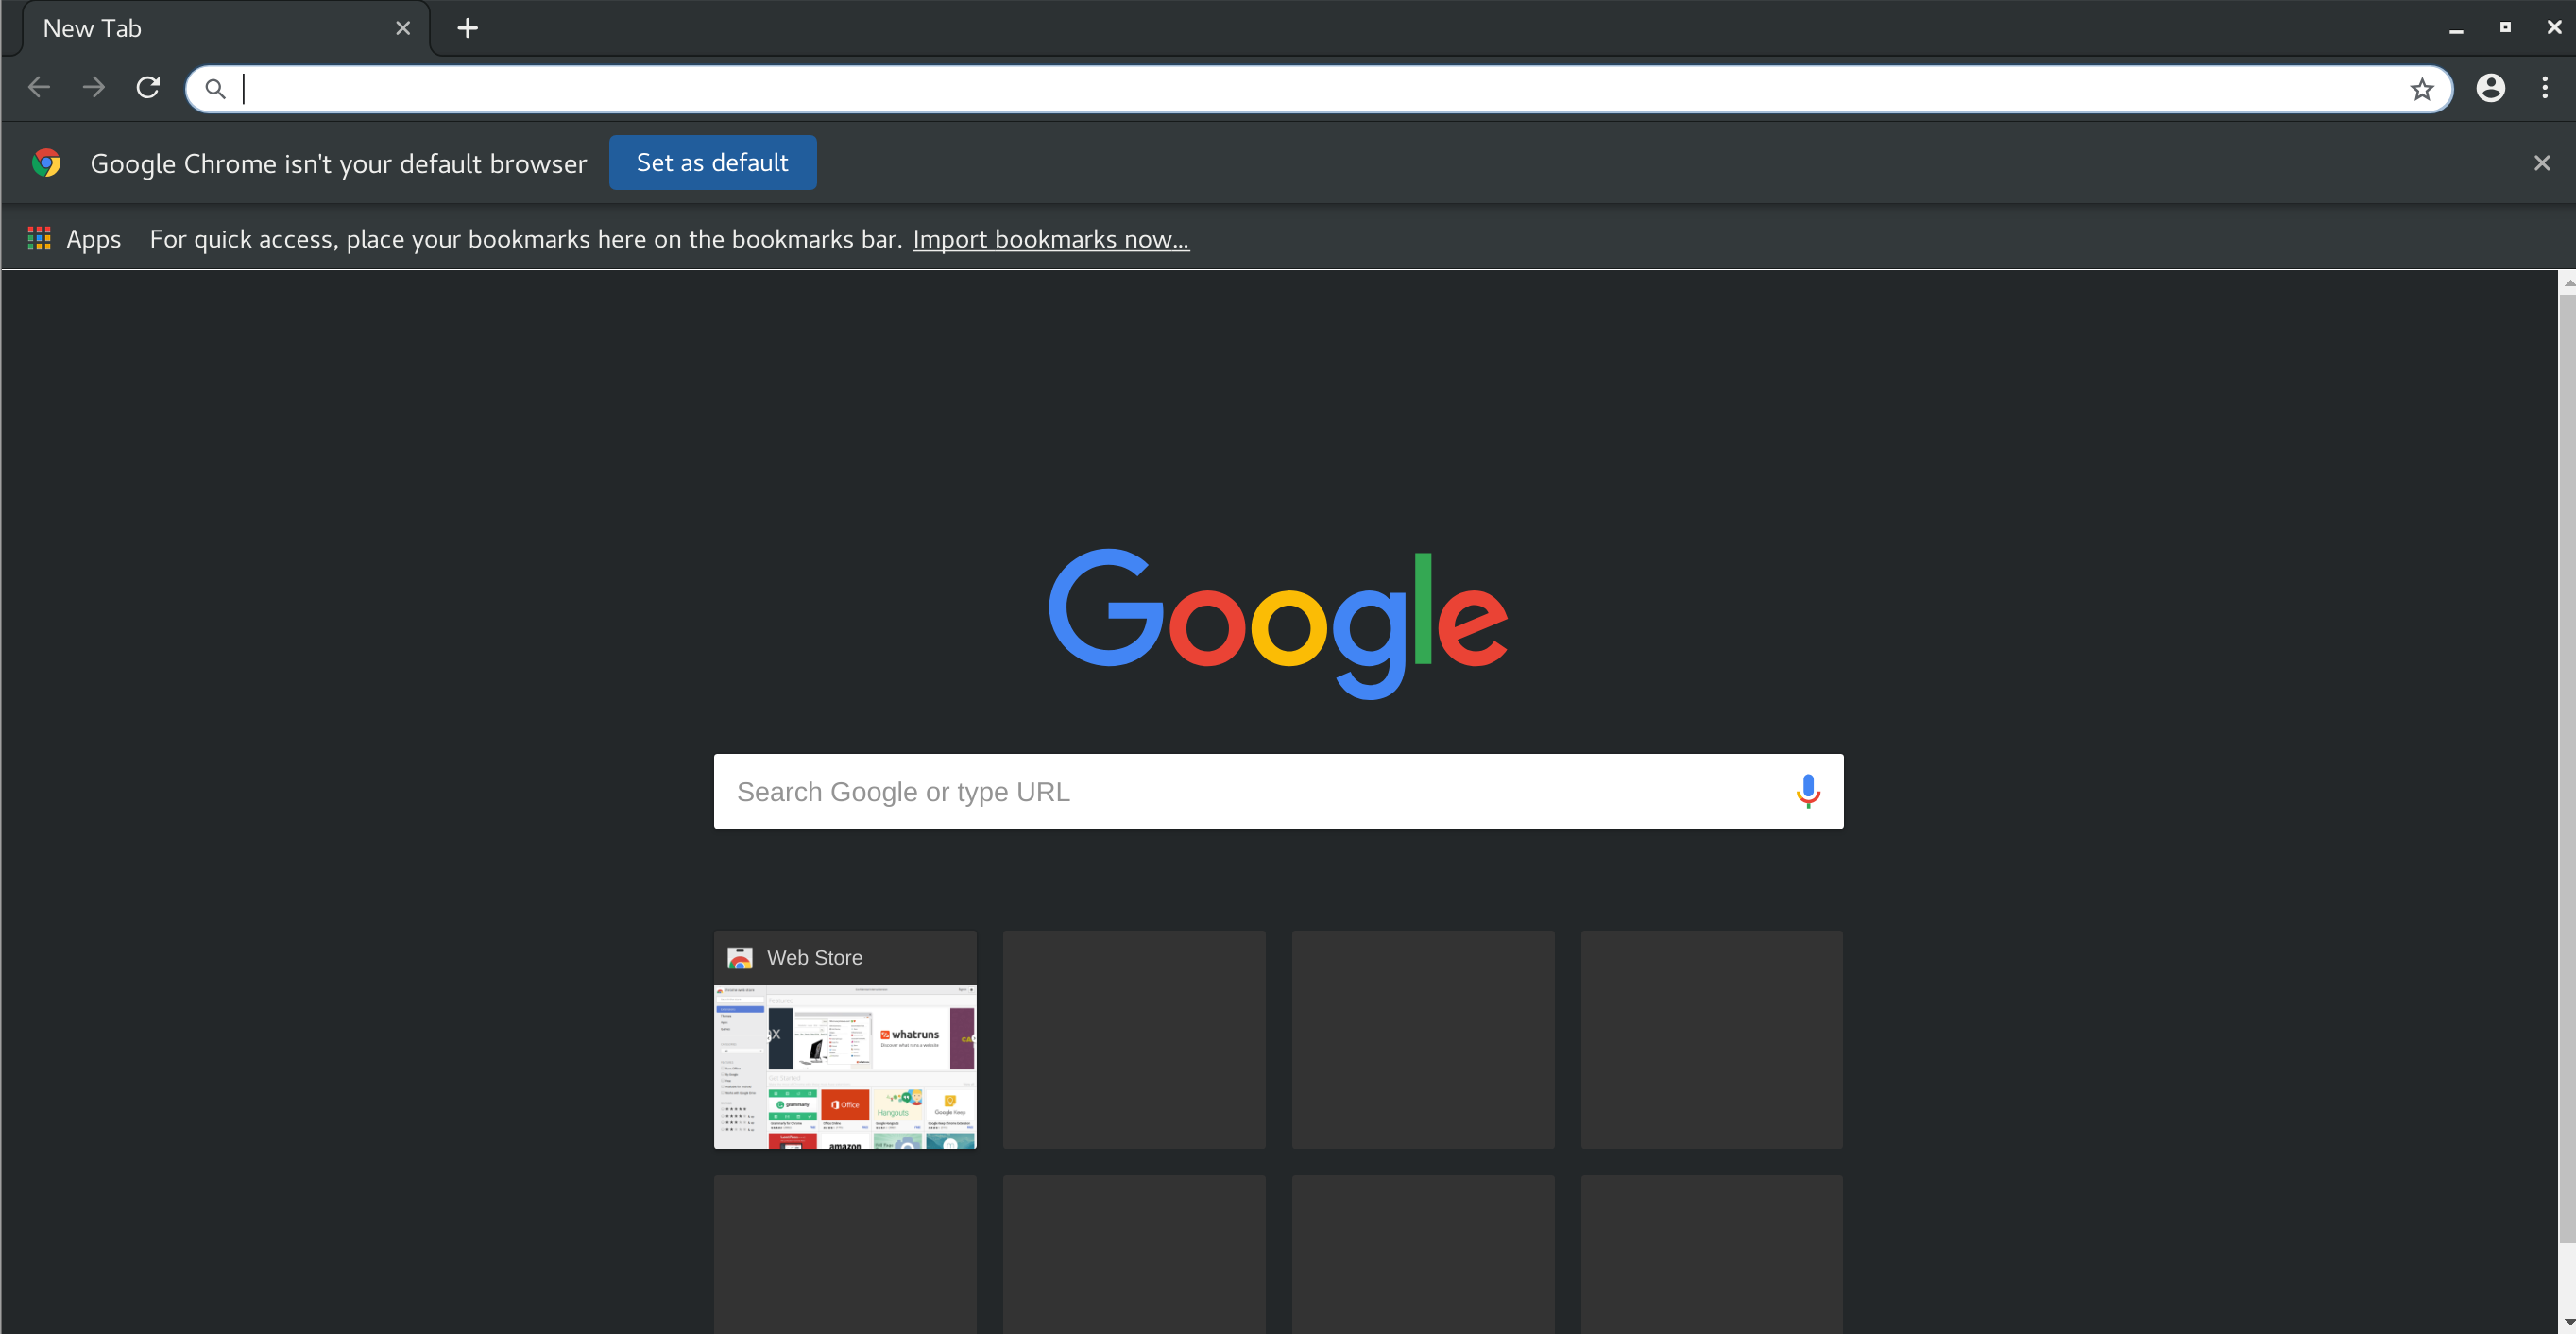This screenshot has width=2576, height=1334.
Task: Click the page vertical scrollbar
Action: (2567, 768)
